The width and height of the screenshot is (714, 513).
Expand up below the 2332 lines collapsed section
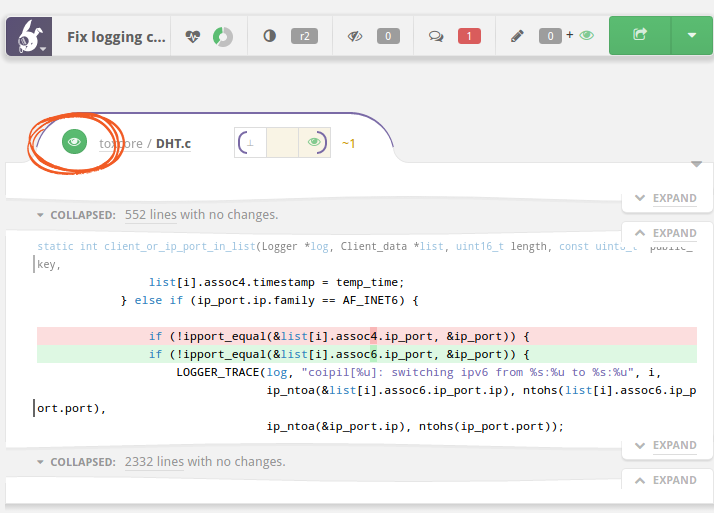coord(666,480)
